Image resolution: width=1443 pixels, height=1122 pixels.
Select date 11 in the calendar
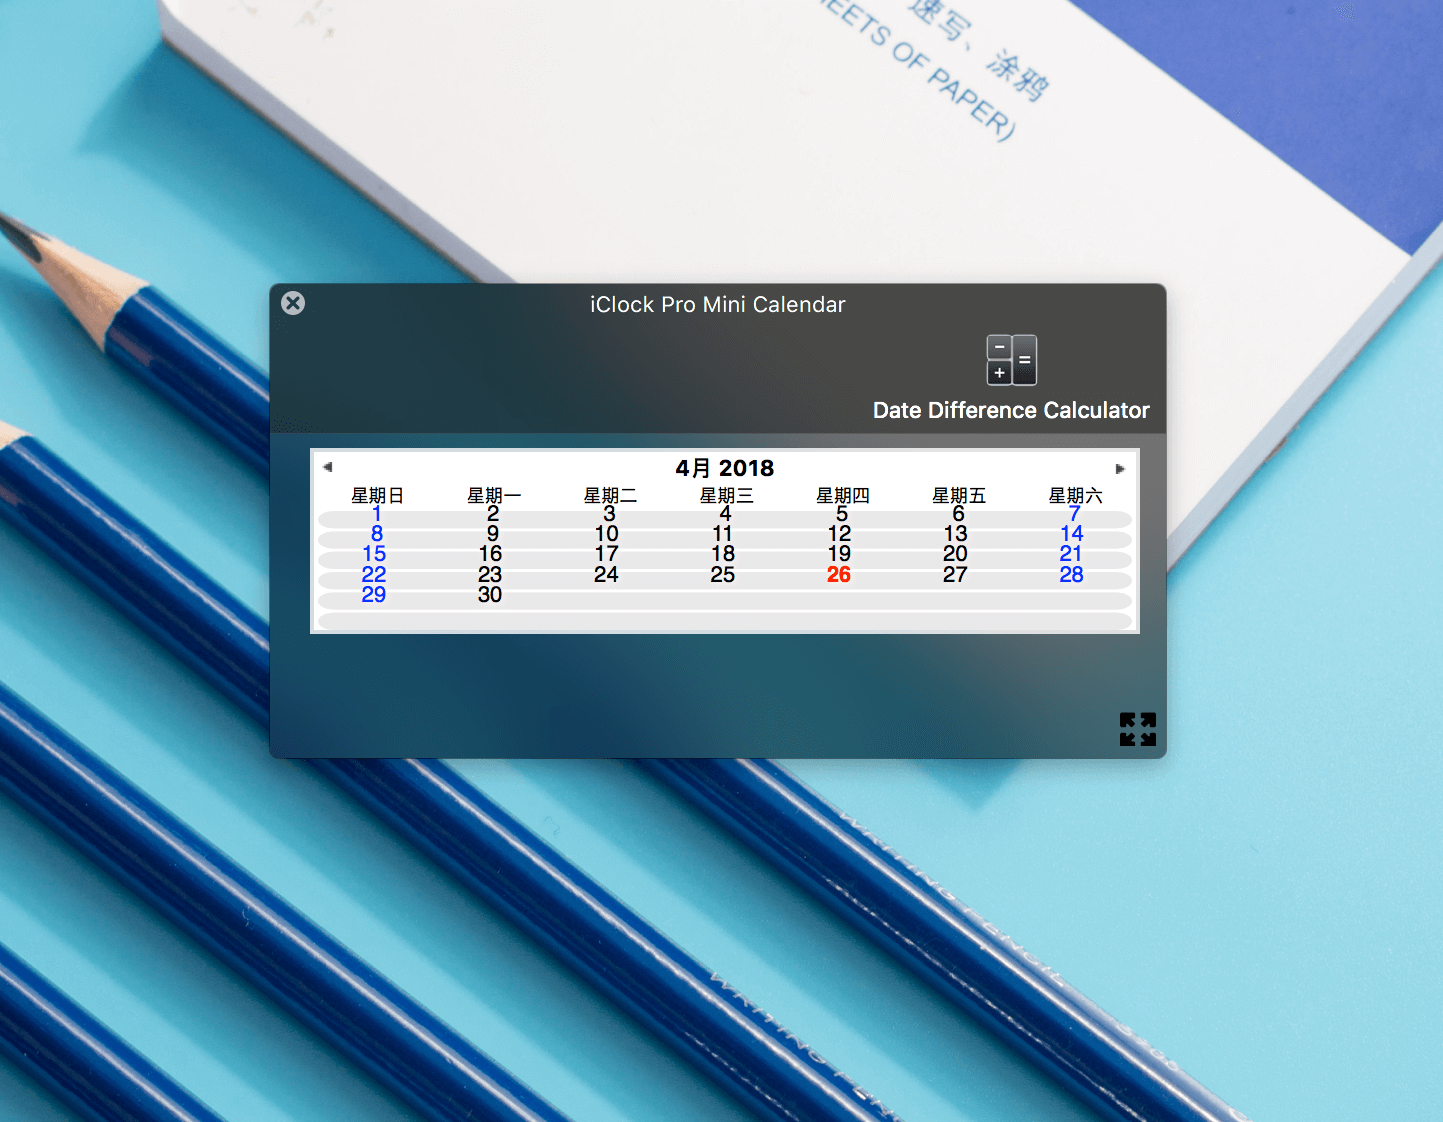tap(723, 534)
